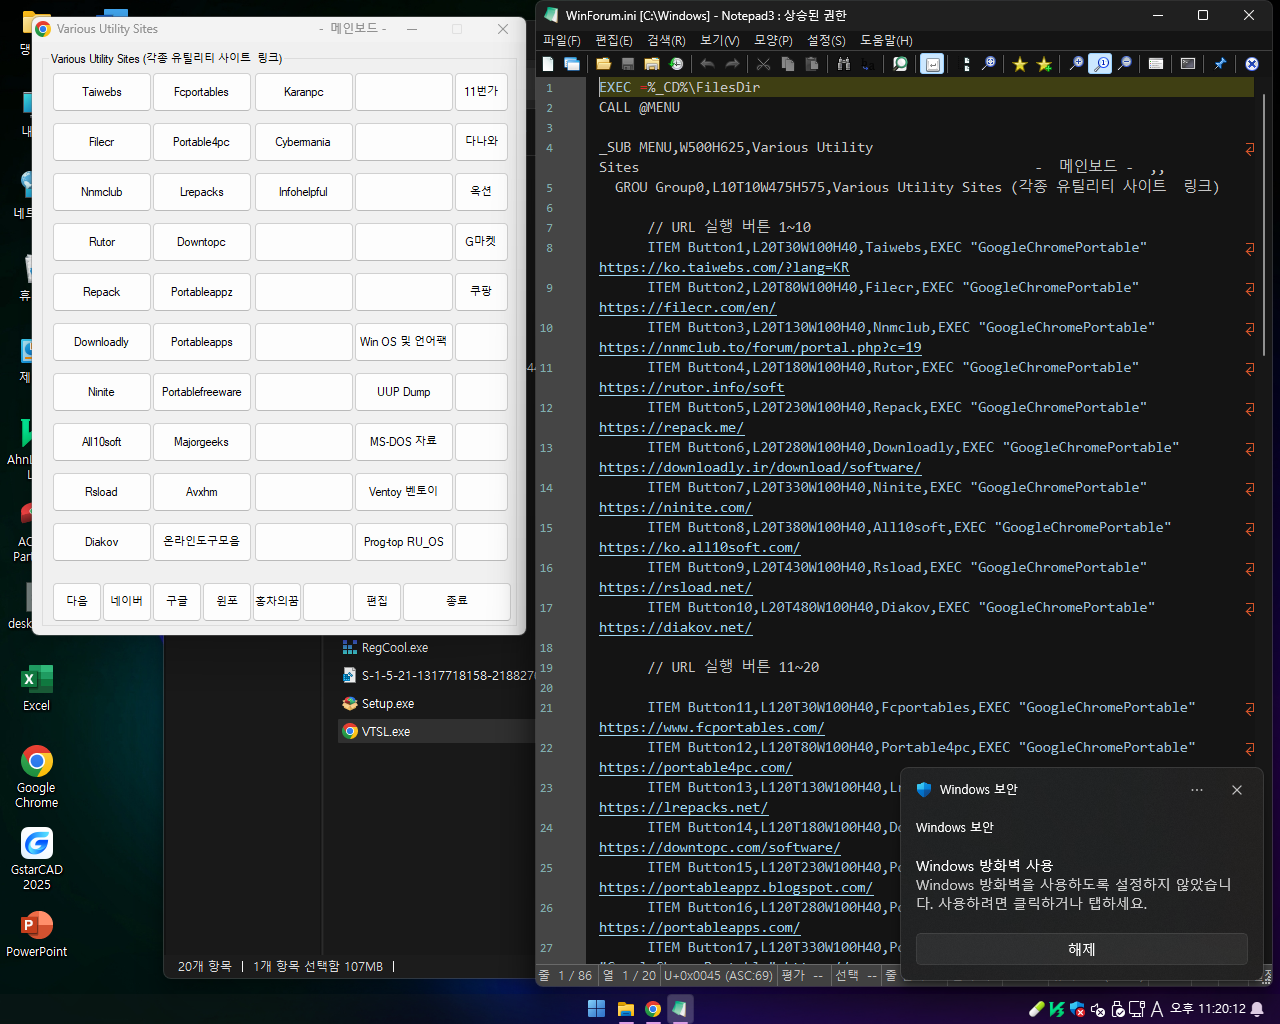Select Setup.exe in the file explorer
The image size is (1280, 1024).
(378, 704)
